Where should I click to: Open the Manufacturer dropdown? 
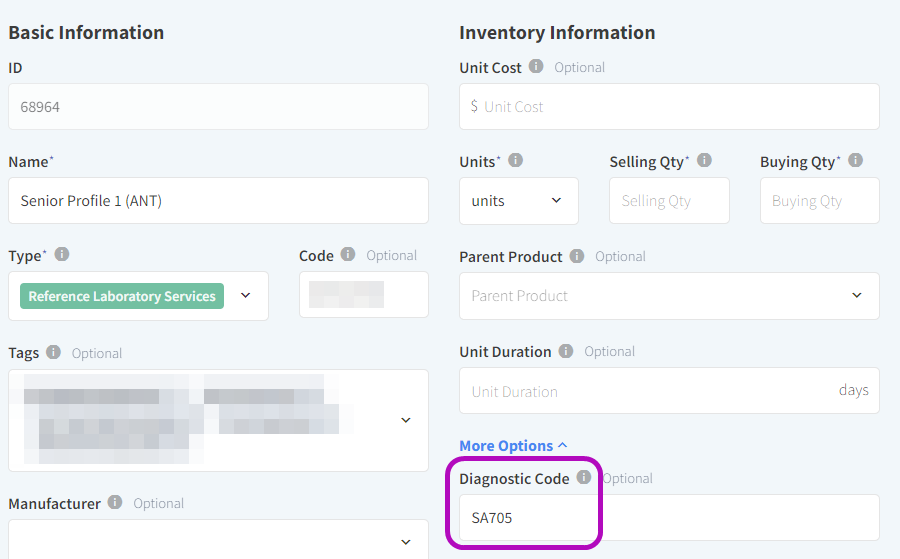pos(406,541)
